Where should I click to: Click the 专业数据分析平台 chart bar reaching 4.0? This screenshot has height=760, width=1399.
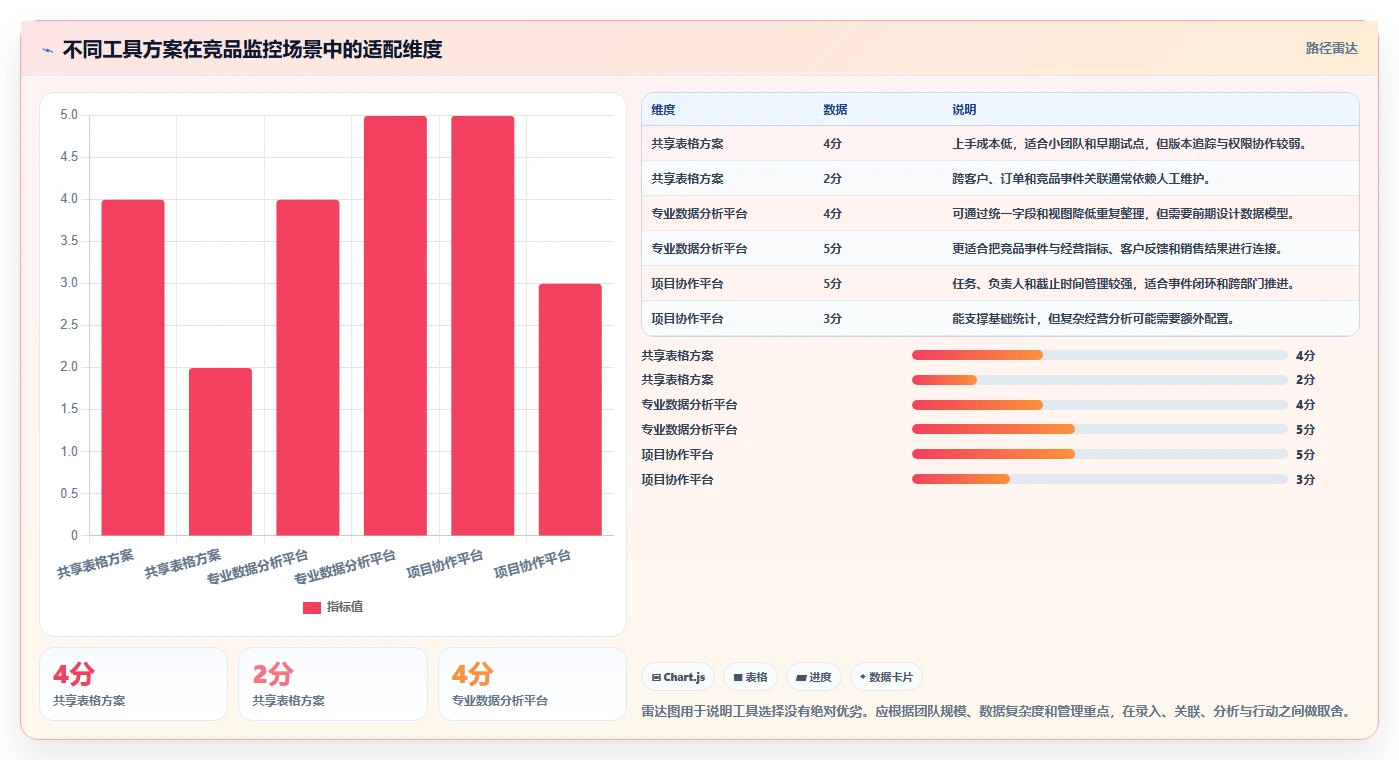(x=308, y=368)
